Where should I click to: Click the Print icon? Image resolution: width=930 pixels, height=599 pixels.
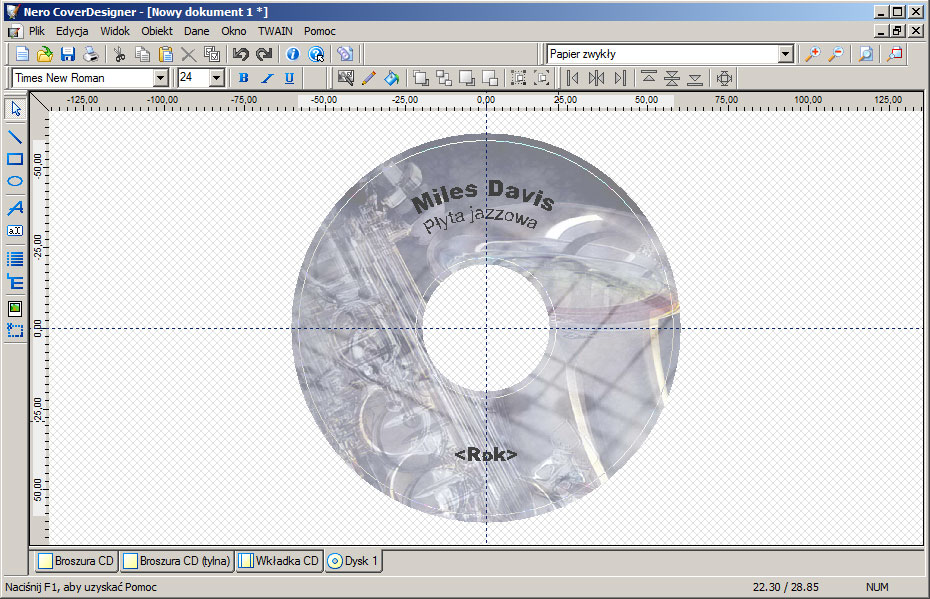[91, 54]
